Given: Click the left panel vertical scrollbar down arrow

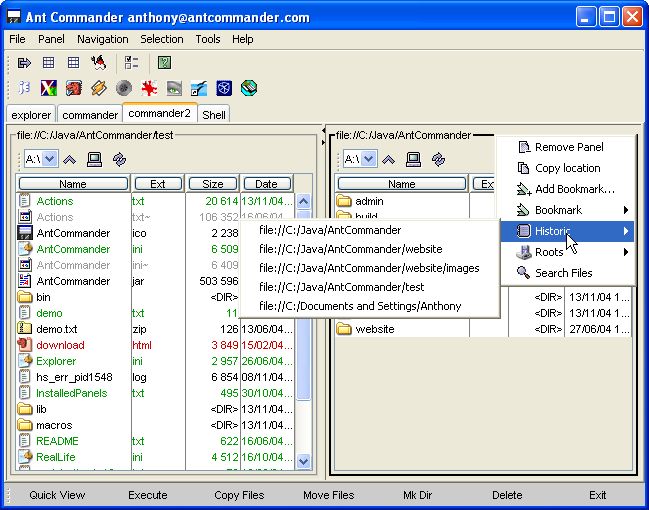Looking at the screenshot, I should [x=304, y=461].
